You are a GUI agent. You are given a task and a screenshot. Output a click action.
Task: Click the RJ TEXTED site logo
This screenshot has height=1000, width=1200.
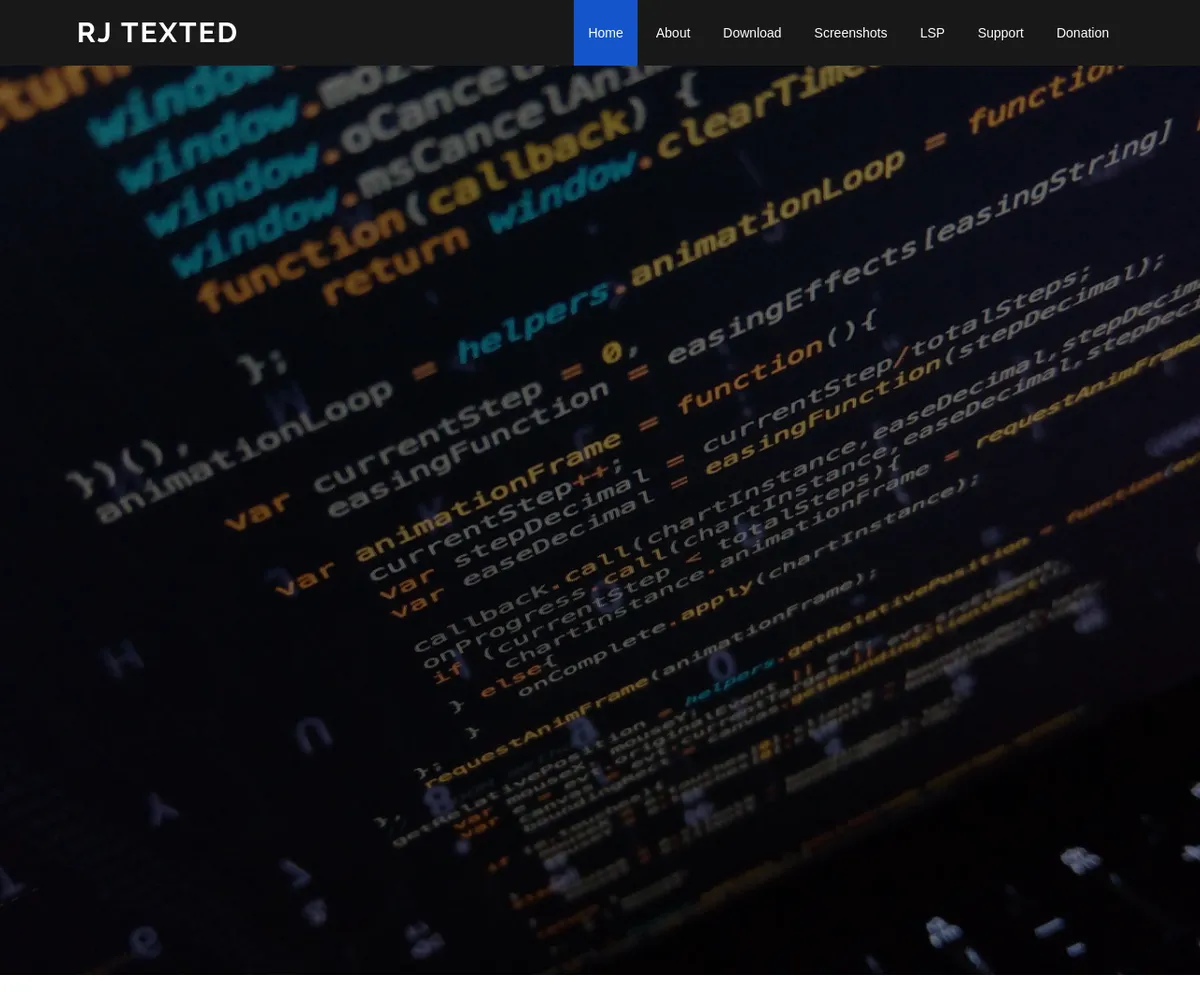point(157,33)
